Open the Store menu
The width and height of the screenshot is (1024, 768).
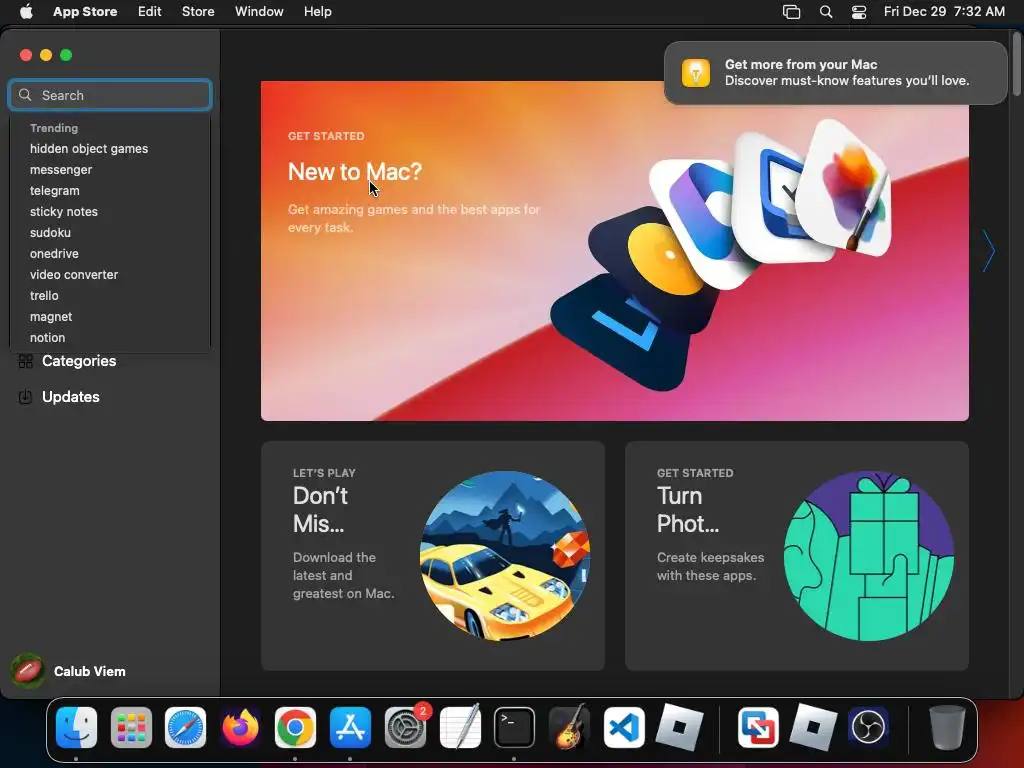pos(198,12)
